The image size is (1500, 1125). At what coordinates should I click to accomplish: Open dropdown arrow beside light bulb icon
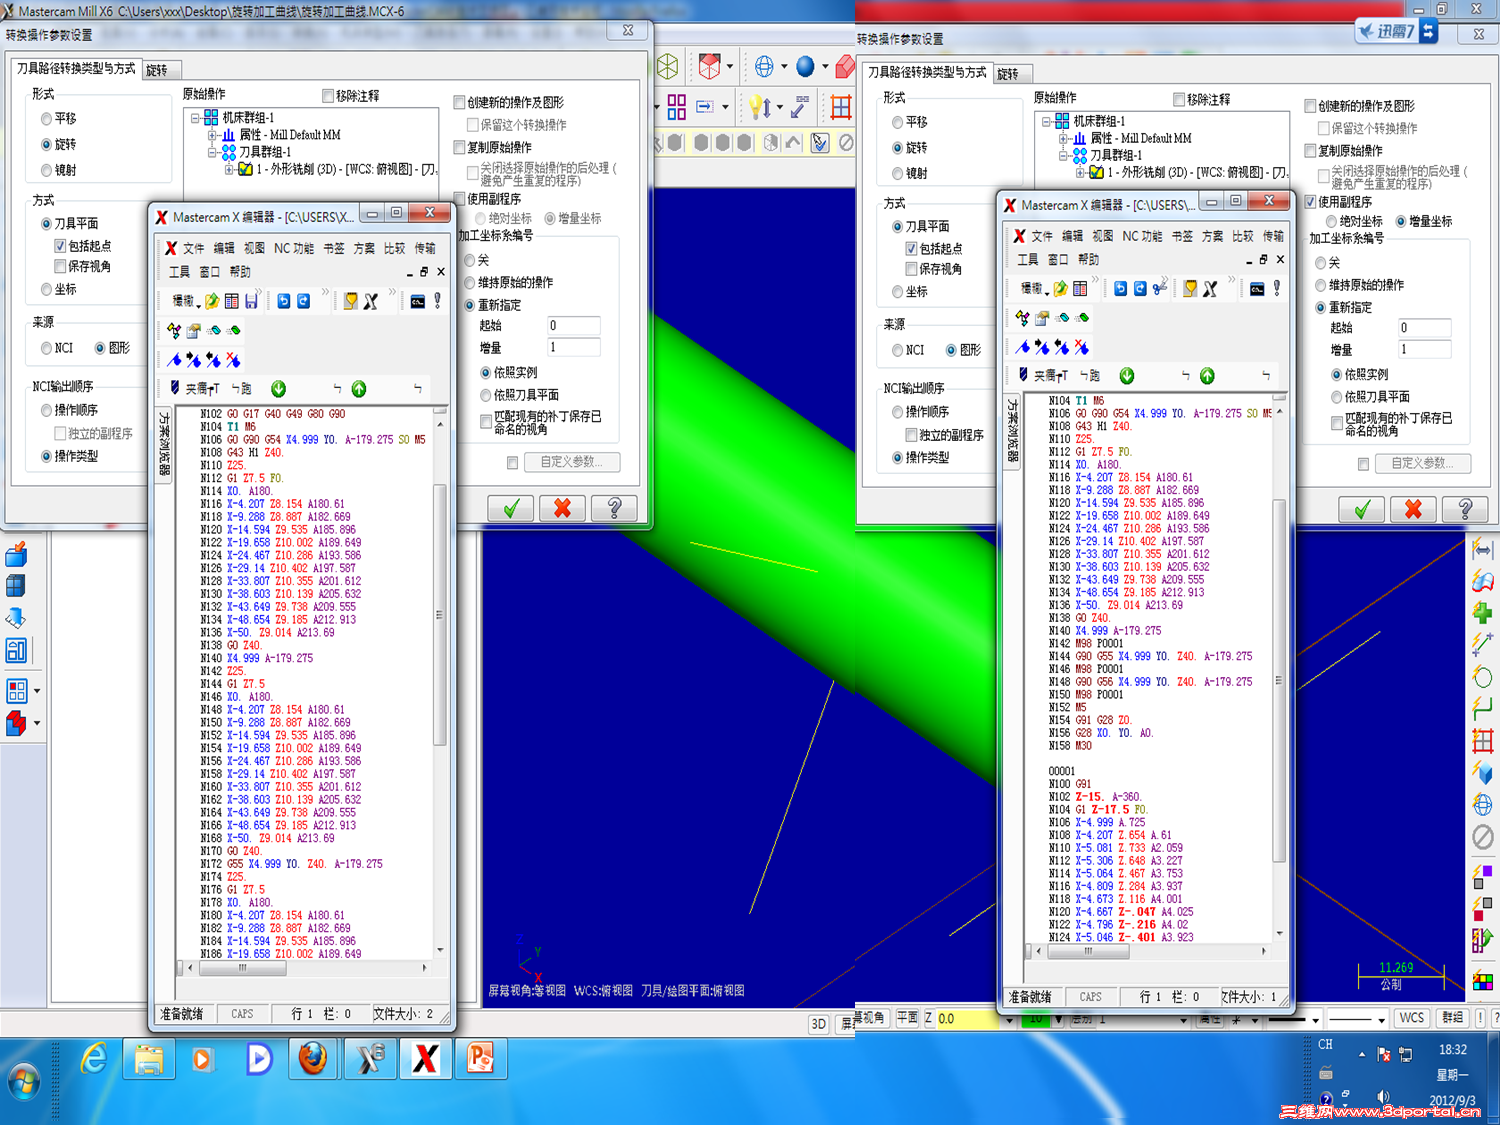click(x=780, y=106)
